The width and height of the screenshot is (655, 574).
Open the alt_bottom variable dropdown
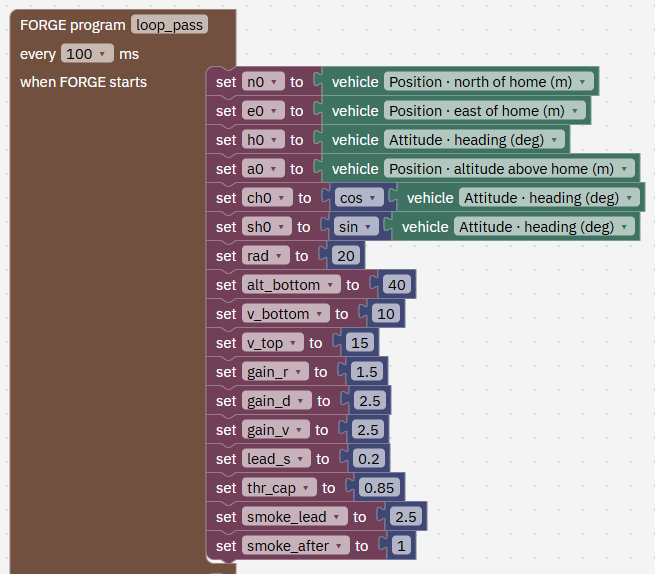pos(291,285)
